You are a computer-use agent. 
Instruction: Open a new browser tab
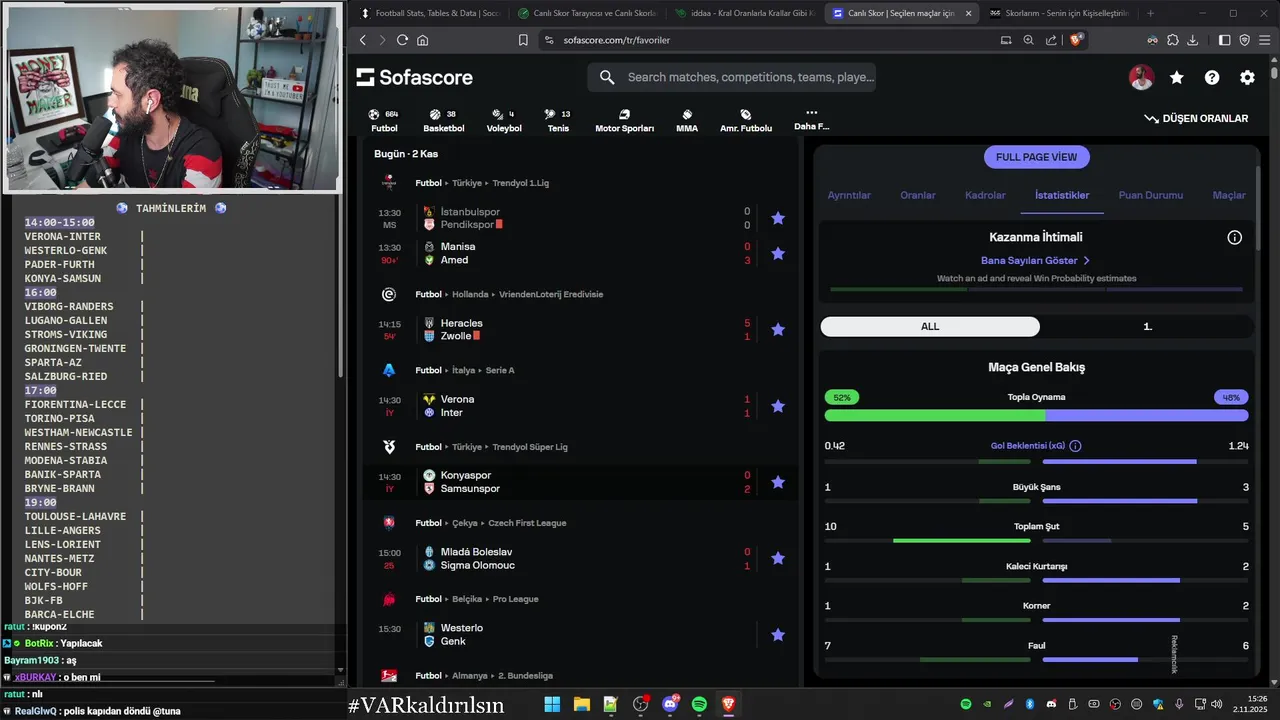[x=1150, y=13]
